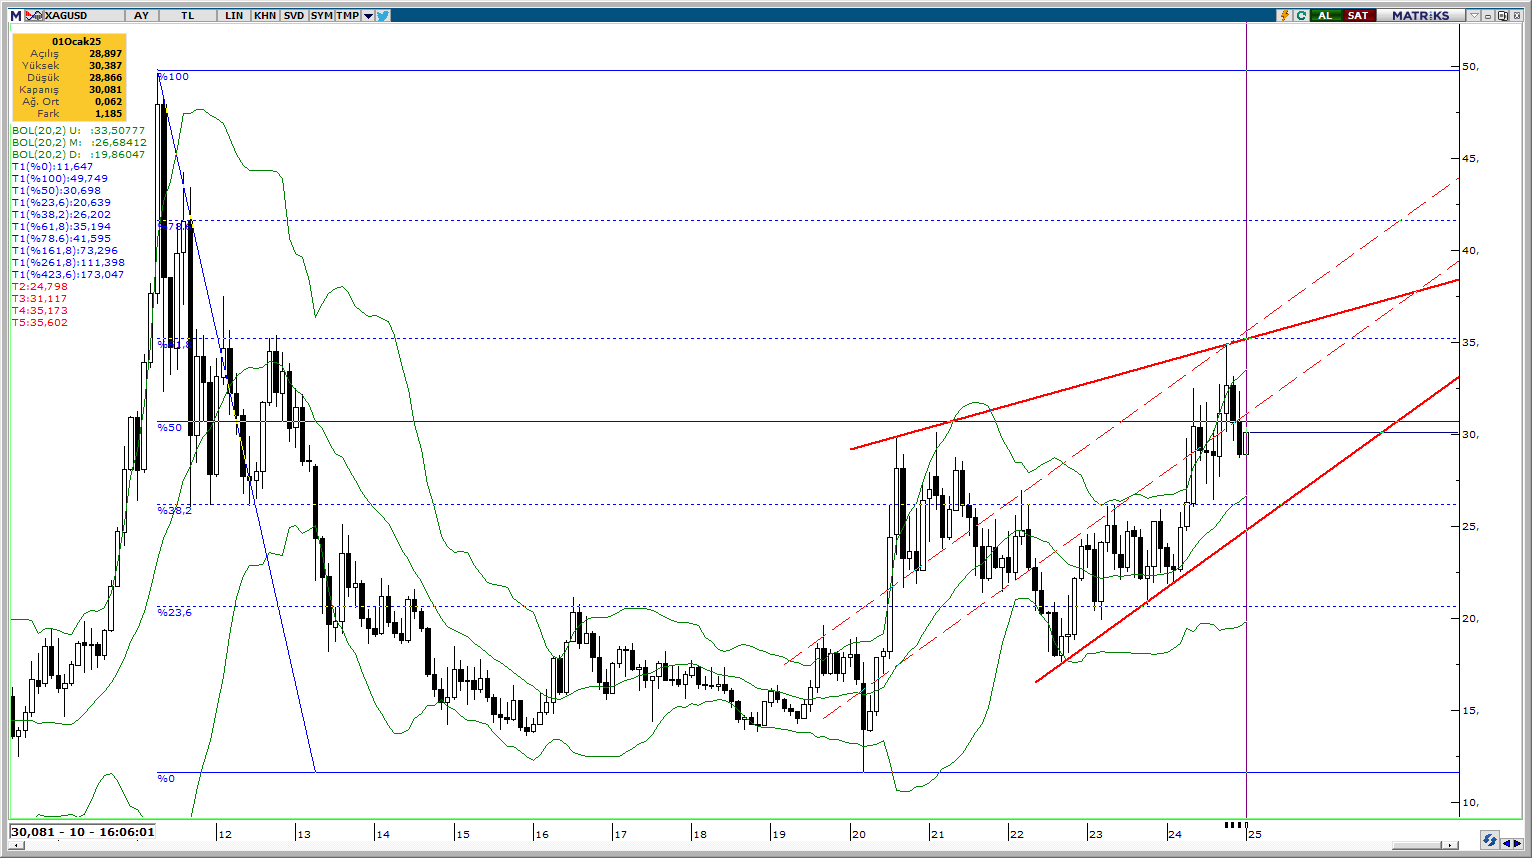Screen dimensions: 1532x858
Task: Click the 10 price axis label
Action: (x=1471, y=803)
